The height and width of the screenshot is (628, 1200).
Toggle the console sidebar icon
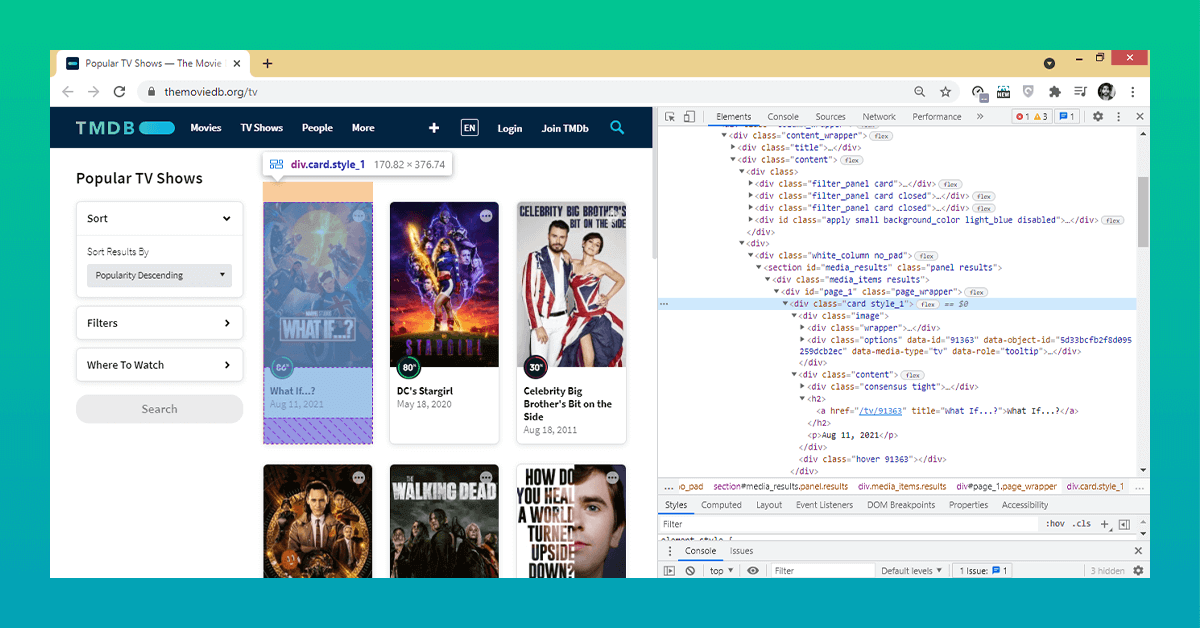click(x=670, y=571)
